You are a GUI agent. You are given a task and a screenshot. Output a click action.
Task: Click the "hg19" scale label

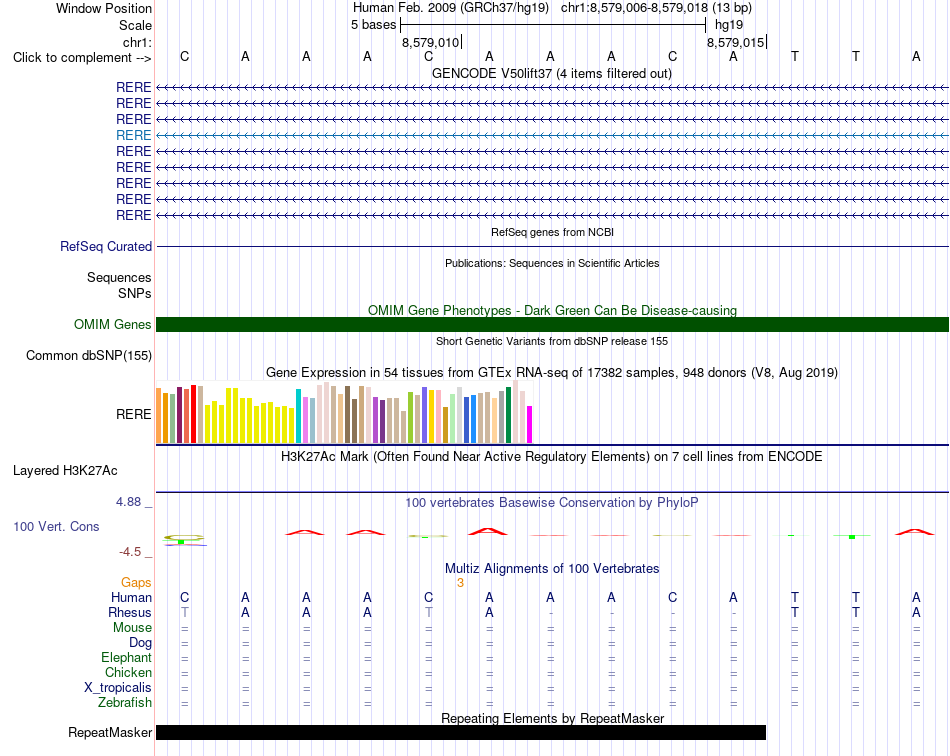[x=729, y=25]
